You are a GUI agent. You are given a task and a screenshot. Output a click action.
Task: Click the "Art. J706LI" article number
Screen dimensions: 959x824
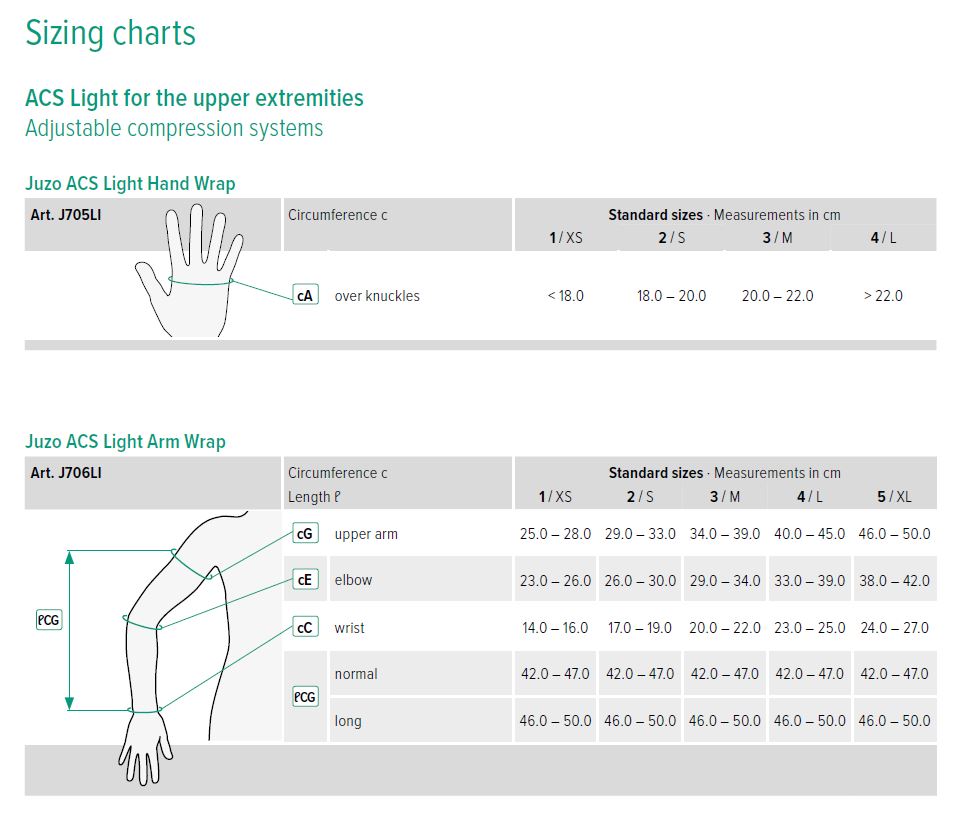[66, 473]
